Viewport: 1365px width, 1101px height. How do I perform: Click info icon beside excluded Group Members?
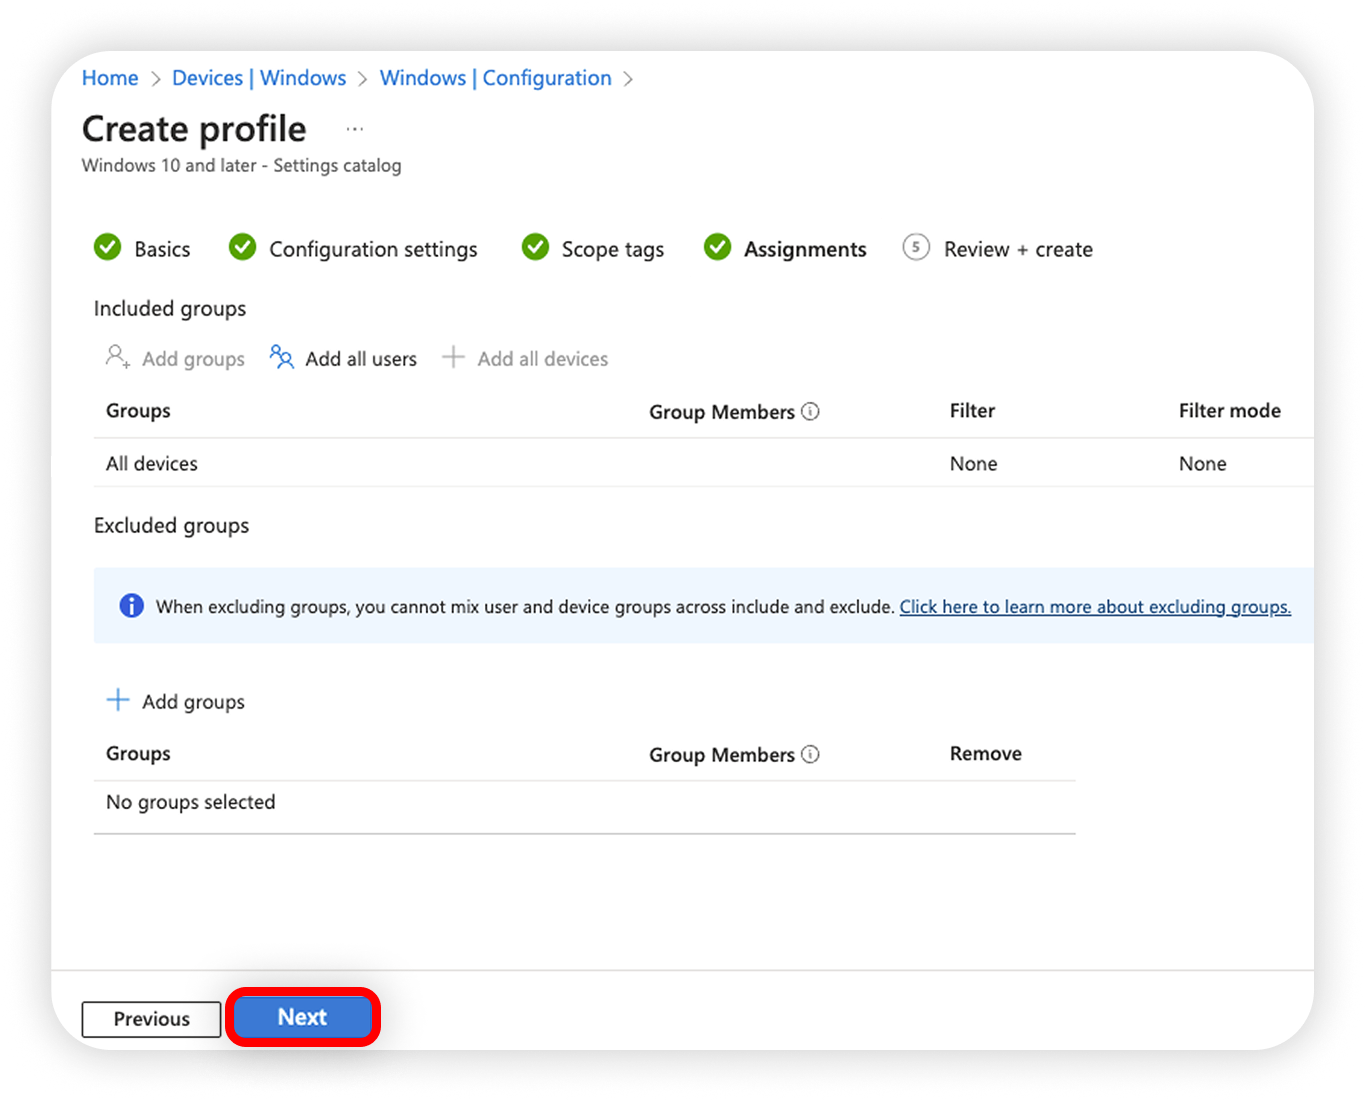[x=810, y=754]
